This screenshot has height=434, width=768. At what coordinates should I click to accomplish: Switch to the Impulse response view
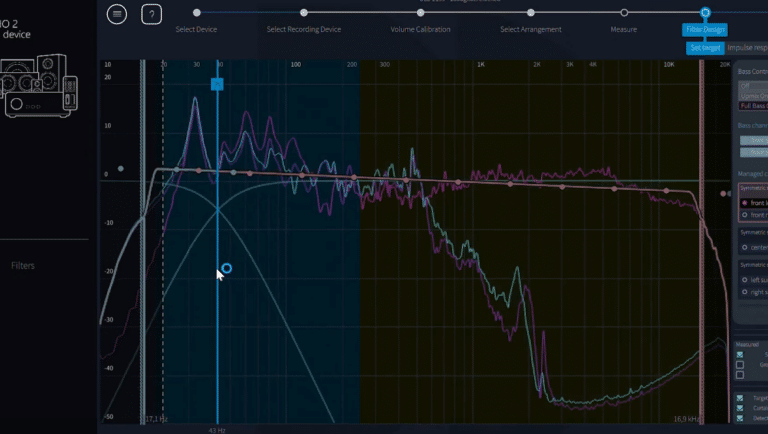click(x=747, y=48)
